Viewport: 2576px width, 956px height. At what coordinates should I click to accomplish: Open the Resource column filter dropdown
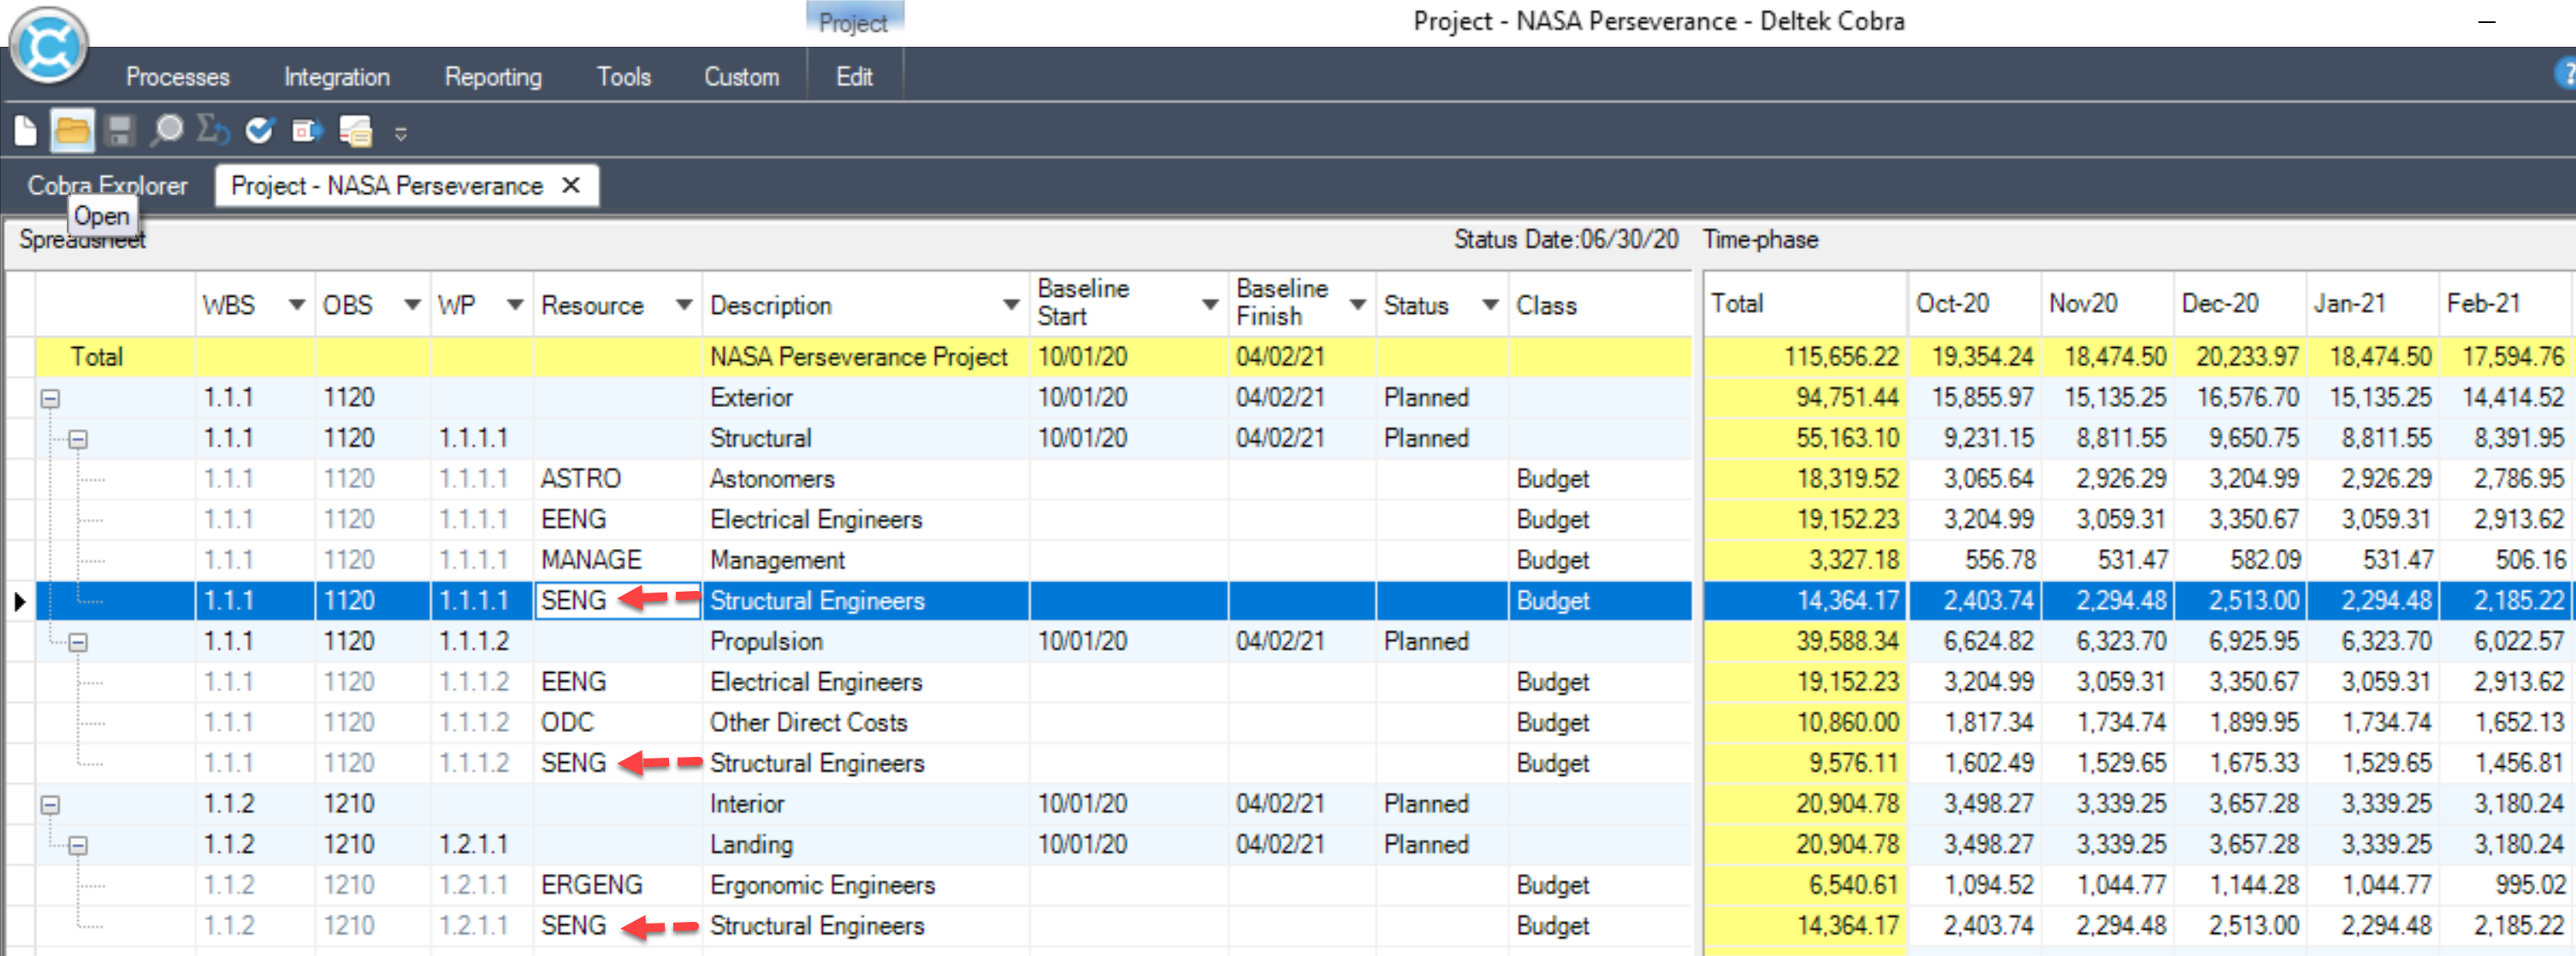click(684, 305)
